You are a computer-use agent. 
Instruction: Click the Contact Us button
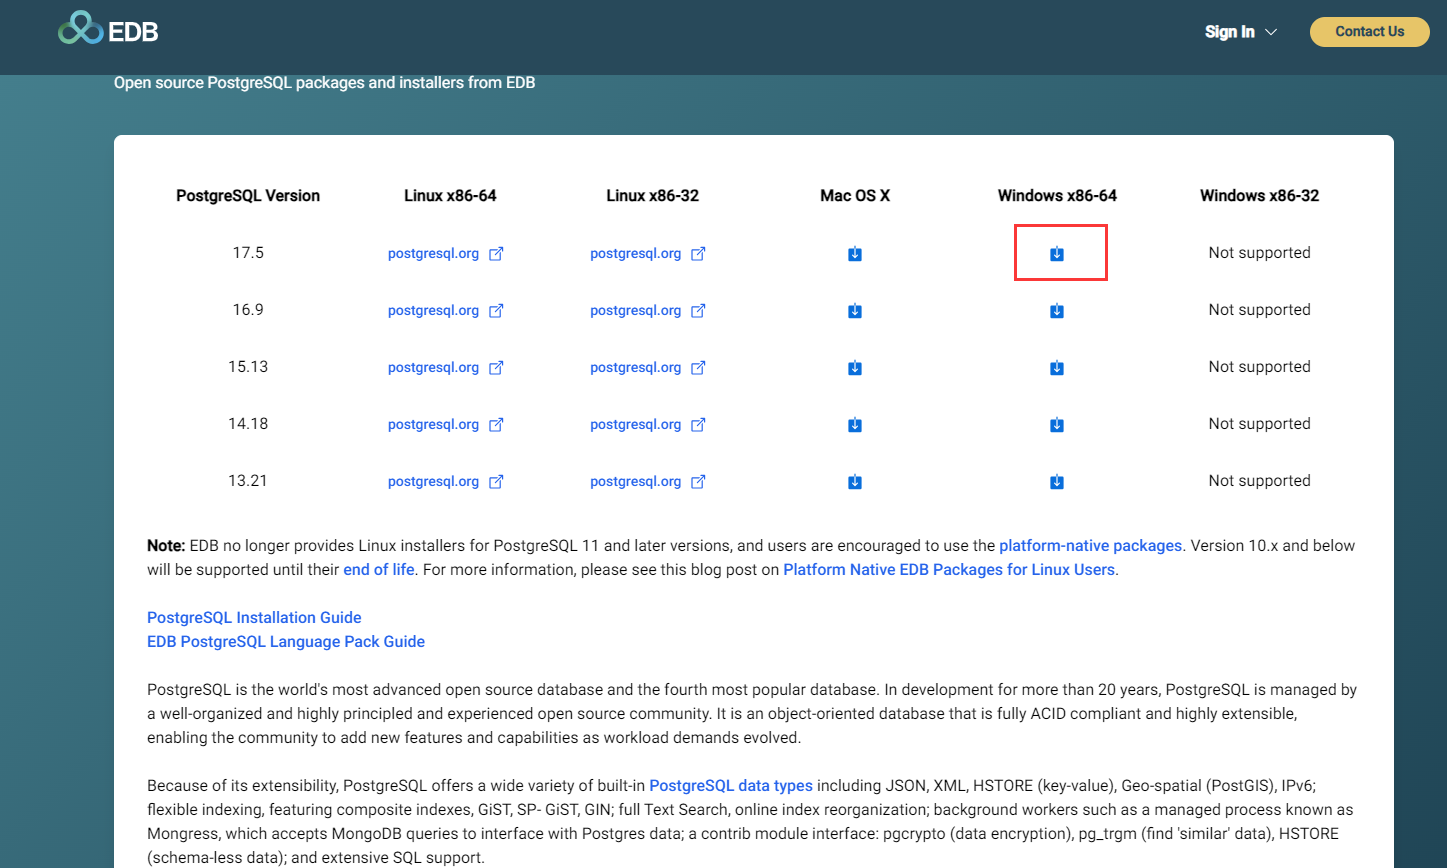click(1369, 32)
